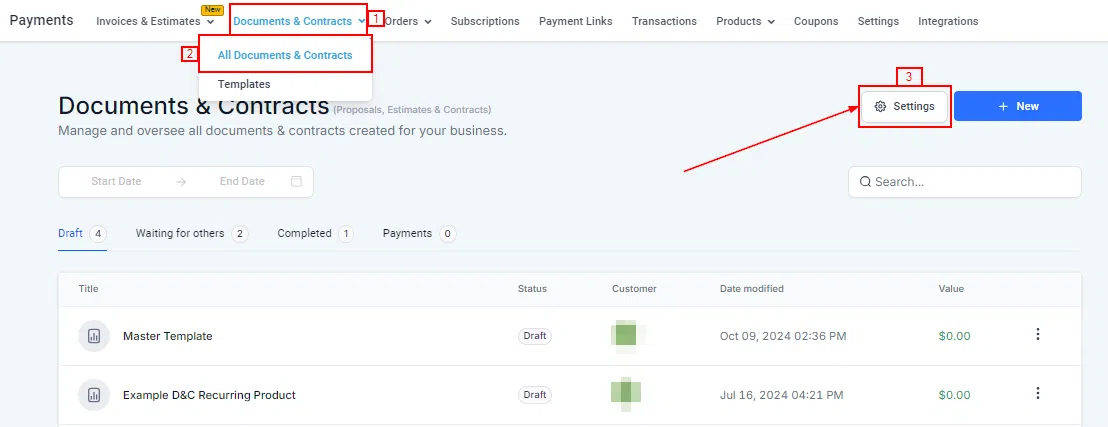Viewport: 1108px width, 427px height.
Task: Click customer avatar in Master Template row
Action: tap(625, 334)
